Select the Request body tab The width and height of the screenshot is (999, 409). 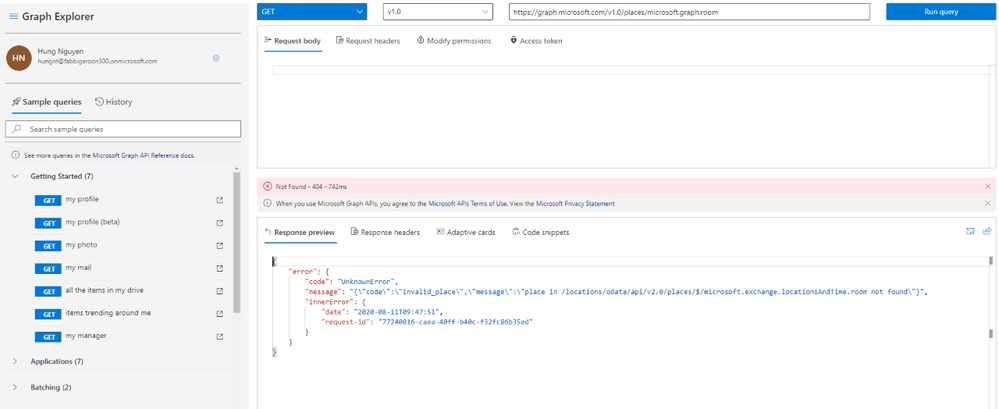(292, 41)
